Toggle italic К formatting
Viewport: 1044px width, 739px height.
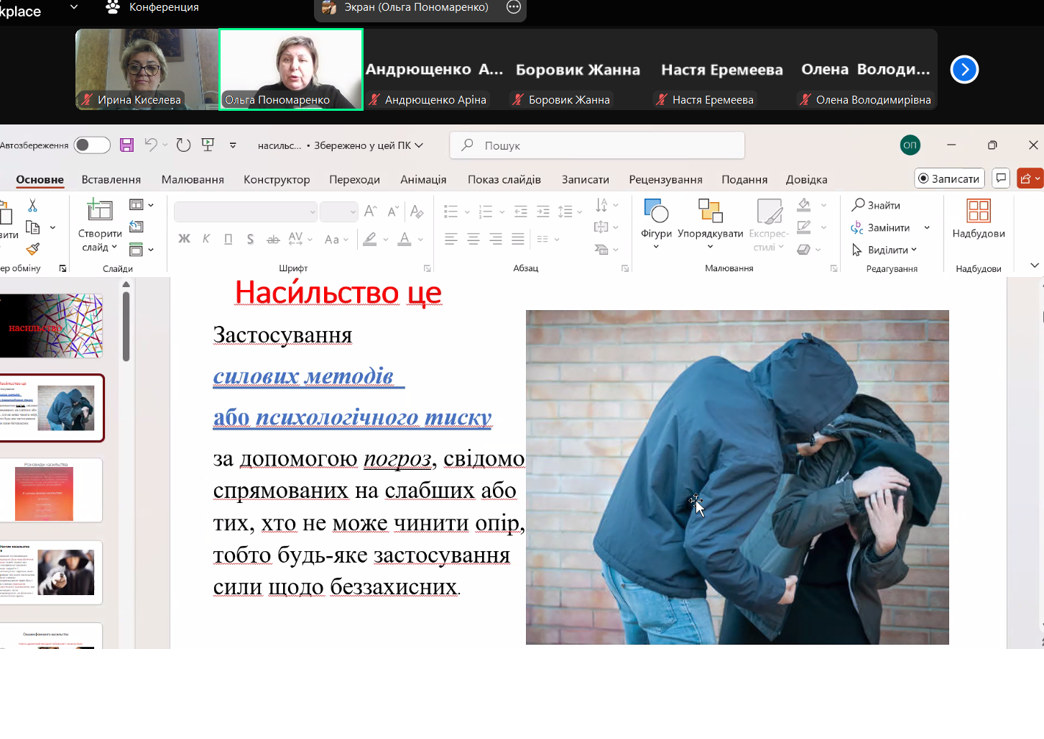[206, 239]
